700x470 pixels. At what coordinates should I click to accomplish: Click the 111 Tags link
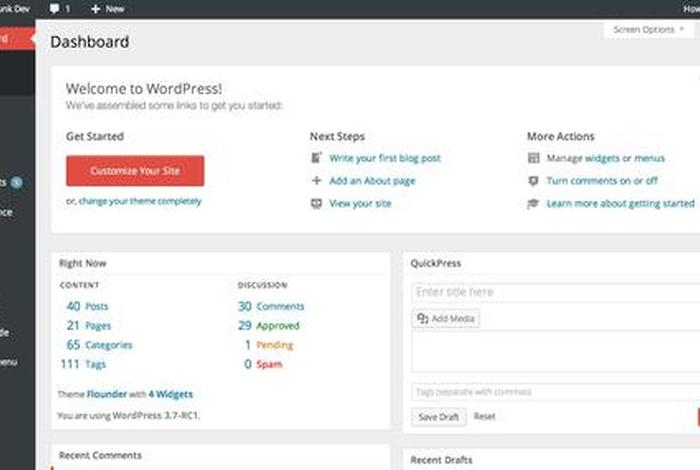click(x=83, y=364)
